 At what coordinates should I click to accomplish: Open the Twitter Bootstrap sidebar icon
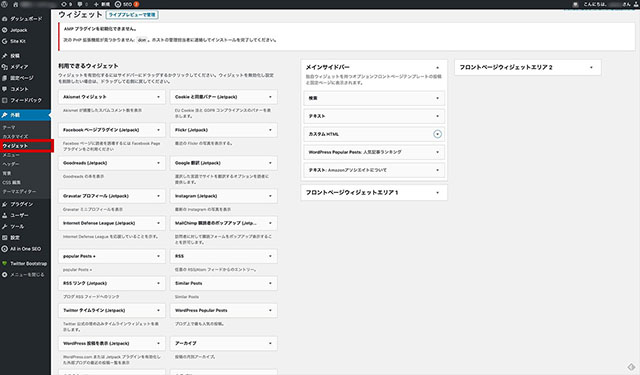(x=4, y=264)
